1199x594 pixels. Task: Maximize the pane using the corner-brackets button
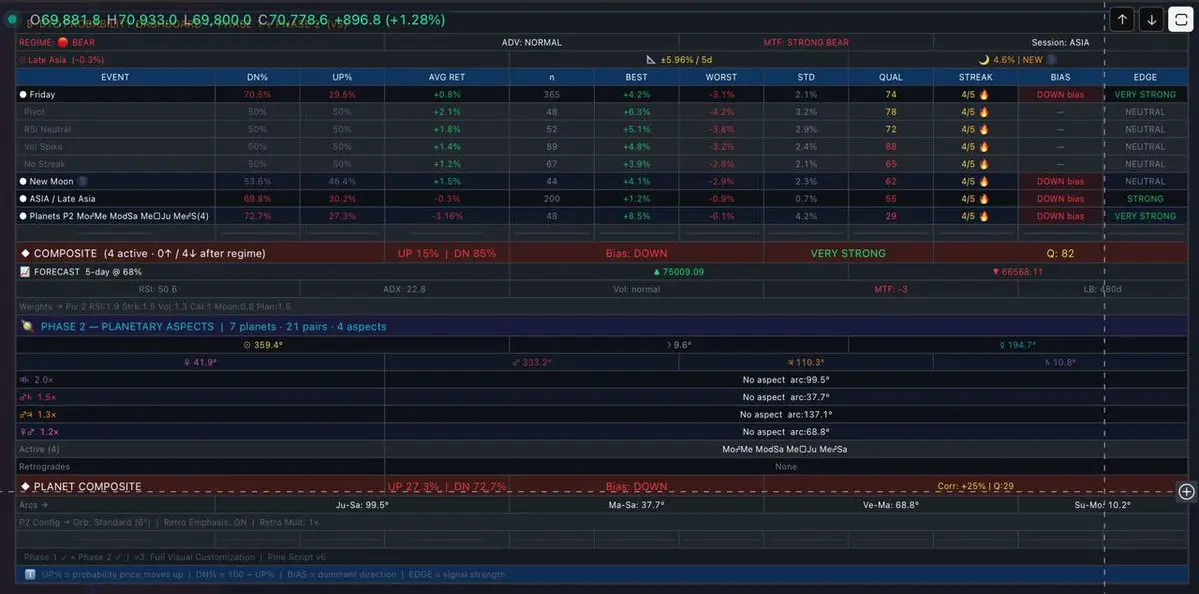click(1181, 20)
